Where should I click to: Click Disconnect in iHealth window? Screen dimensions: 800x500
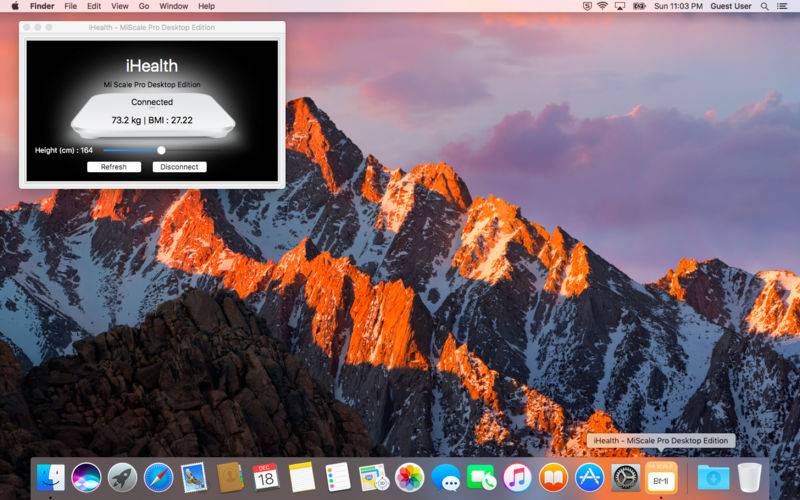coord(180,167)
